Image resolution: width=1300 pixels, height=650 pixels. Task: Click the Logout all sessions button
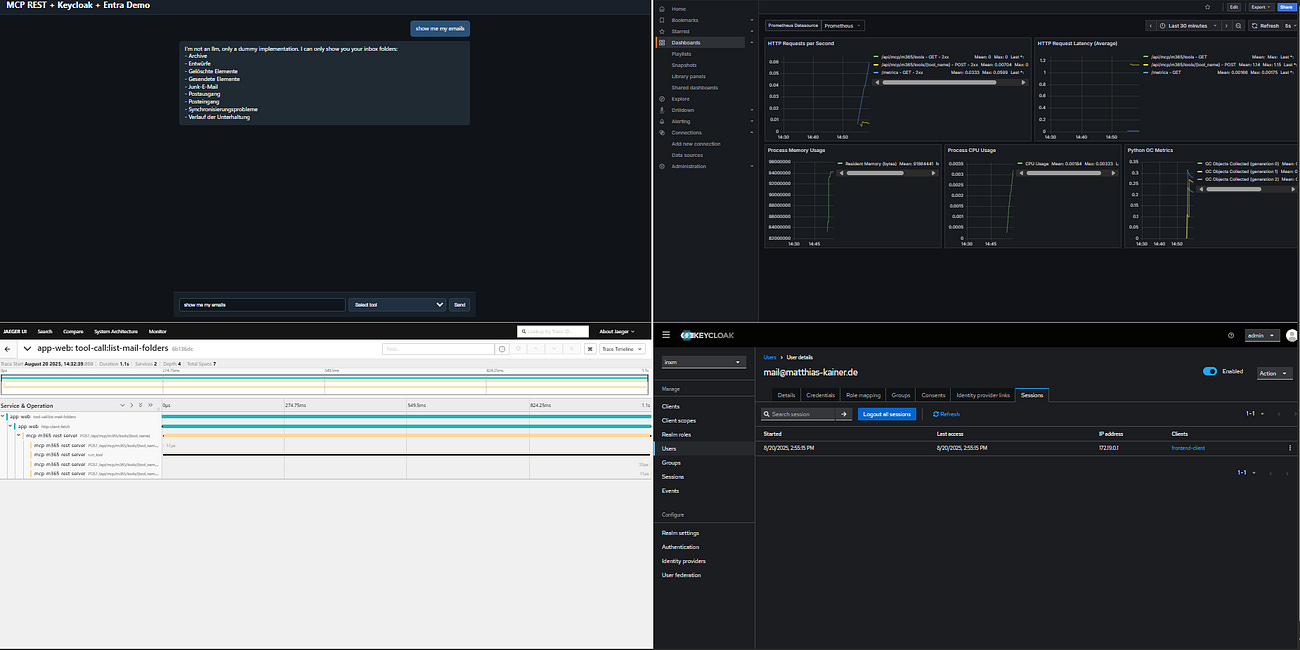coord(887,414)
